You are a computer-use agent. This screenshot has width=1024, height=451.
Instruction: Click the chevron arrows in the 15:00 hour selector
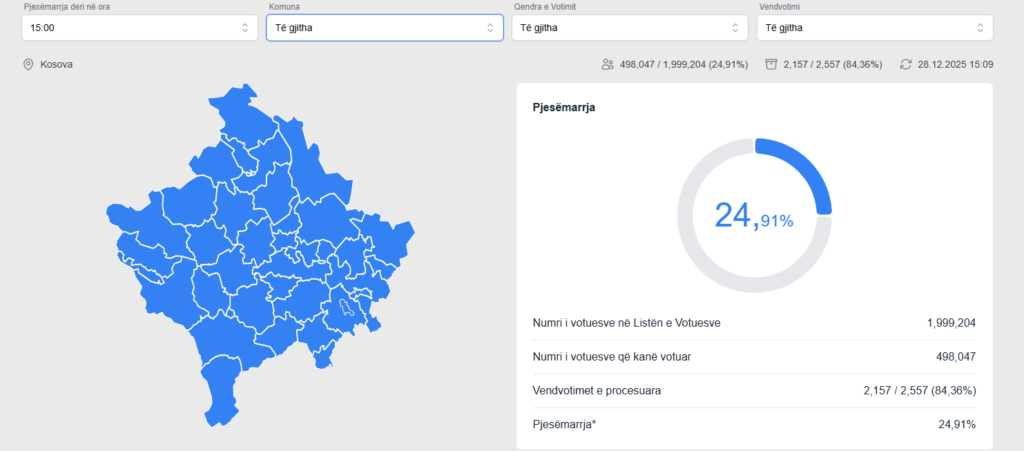245,27
